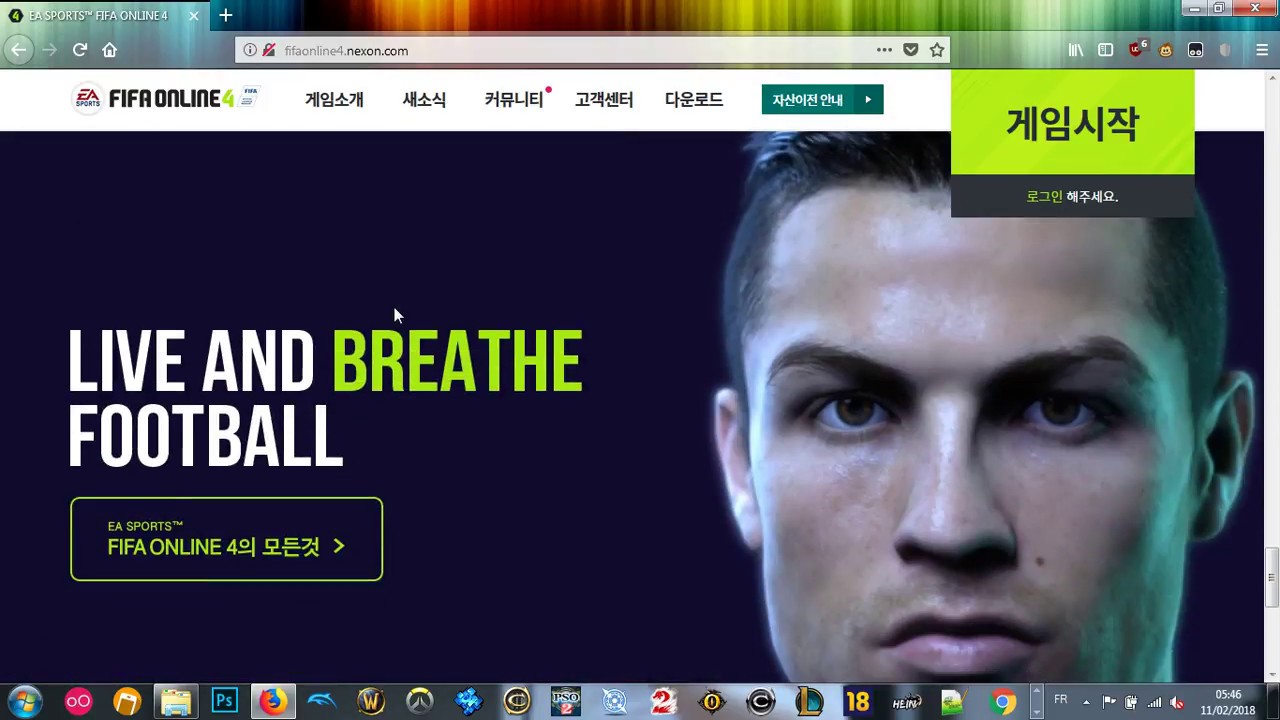The height and width of the screenshot is (720, 1280).
Task: Open FIFA 18 taskbar icon
Action: click(x=858, y=702)
